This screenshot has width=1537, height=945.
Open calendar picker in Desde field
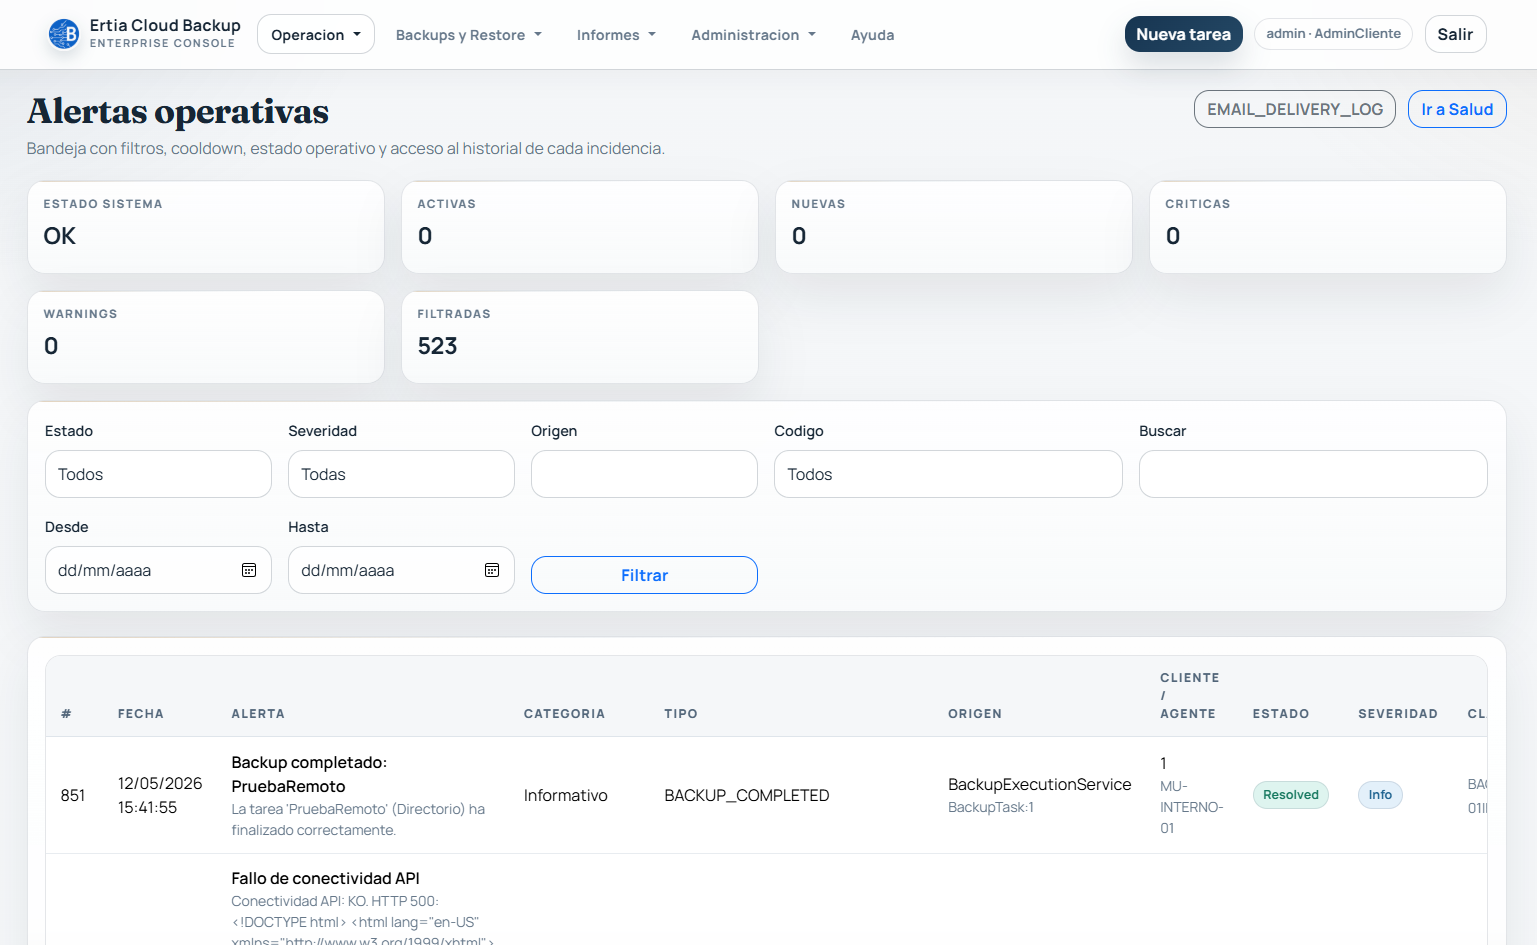tap(249, 570)
